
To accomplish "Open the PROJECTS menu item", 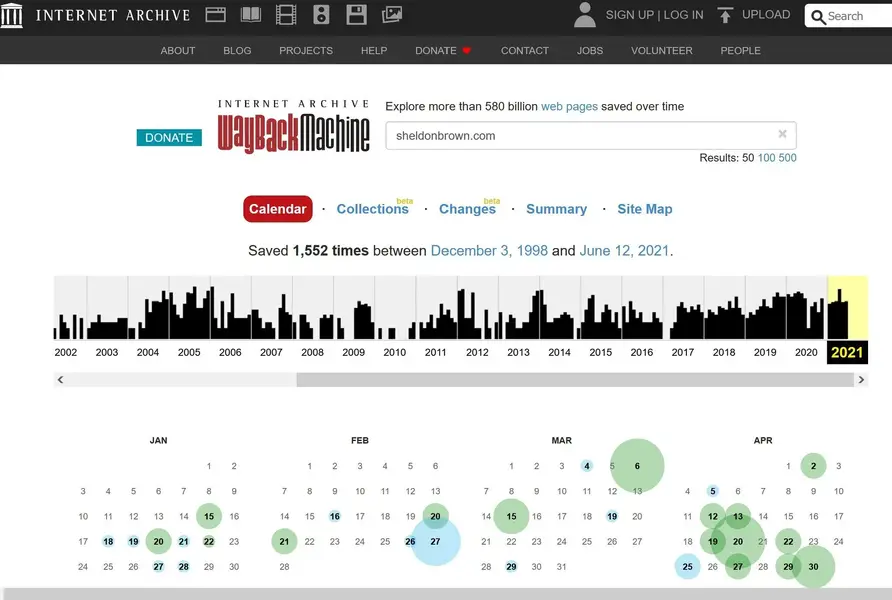I will click(x=306, y=51).
